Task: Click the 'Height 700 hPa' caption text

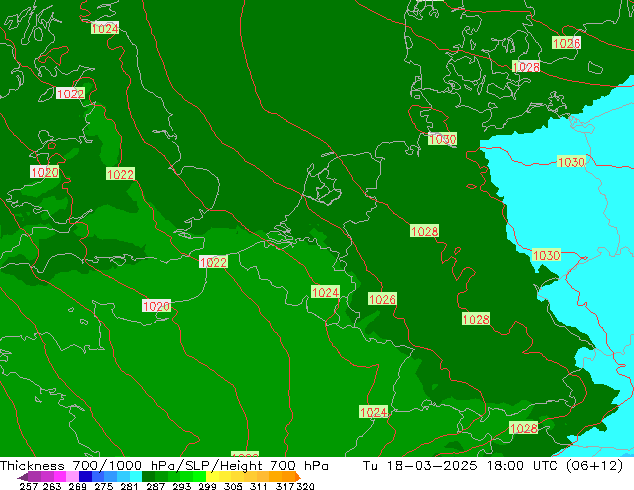Action: [255, 466]
